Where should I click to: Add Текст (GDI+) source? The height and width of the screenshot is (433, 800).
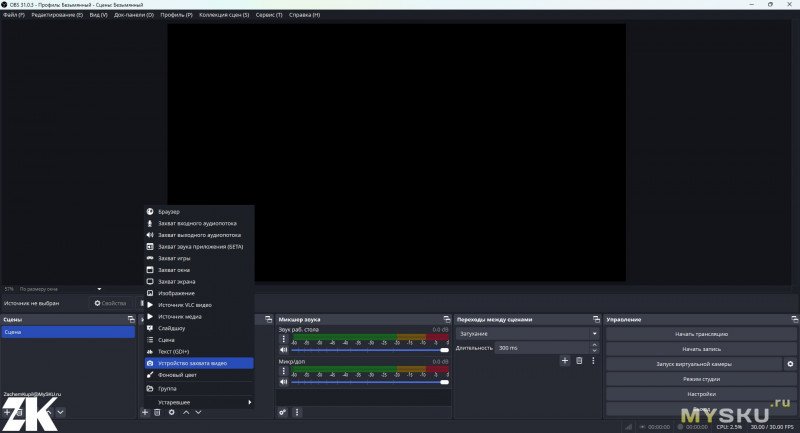pos(199,352)
